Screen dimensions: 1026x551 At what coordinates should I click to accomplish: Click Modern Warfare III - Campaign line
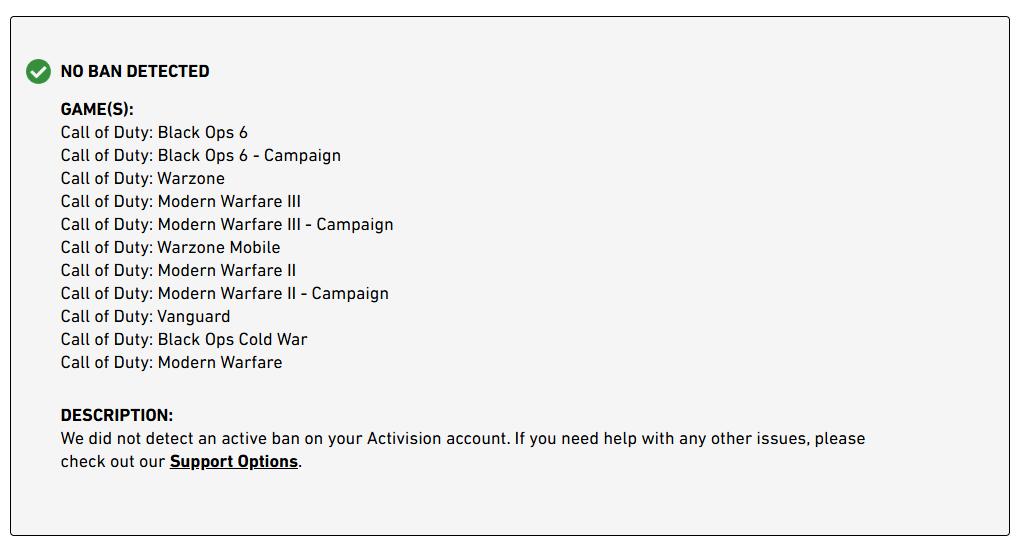pyautogui.click(x=227, y=225)
